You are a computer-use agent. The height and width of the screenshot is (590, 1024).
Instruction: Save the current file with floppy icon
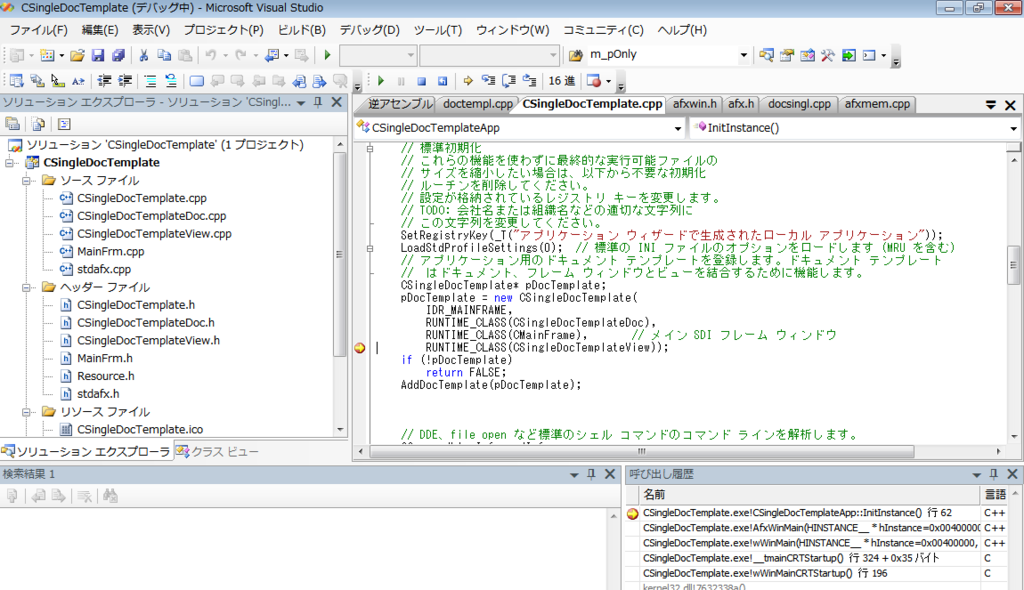98,56
